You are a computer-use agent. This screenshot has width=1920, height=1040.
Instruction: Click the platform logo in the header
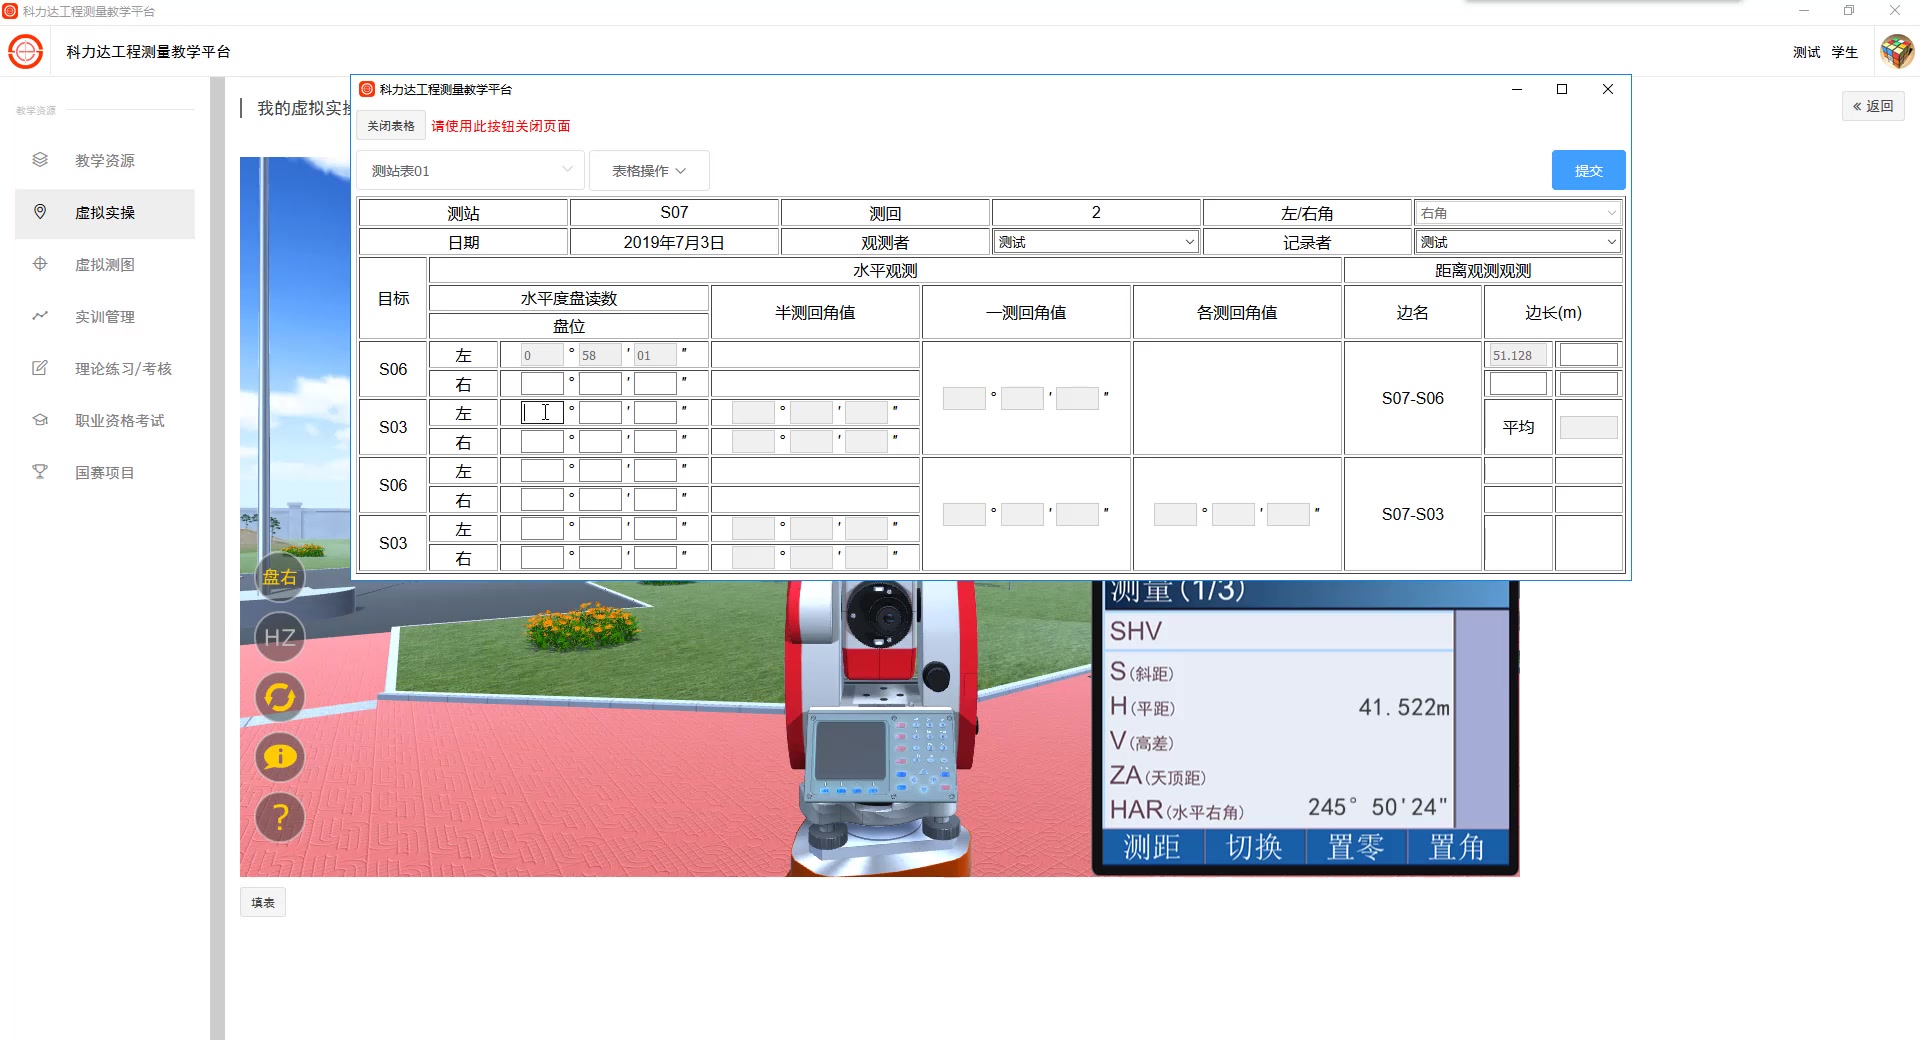point(26,52)
